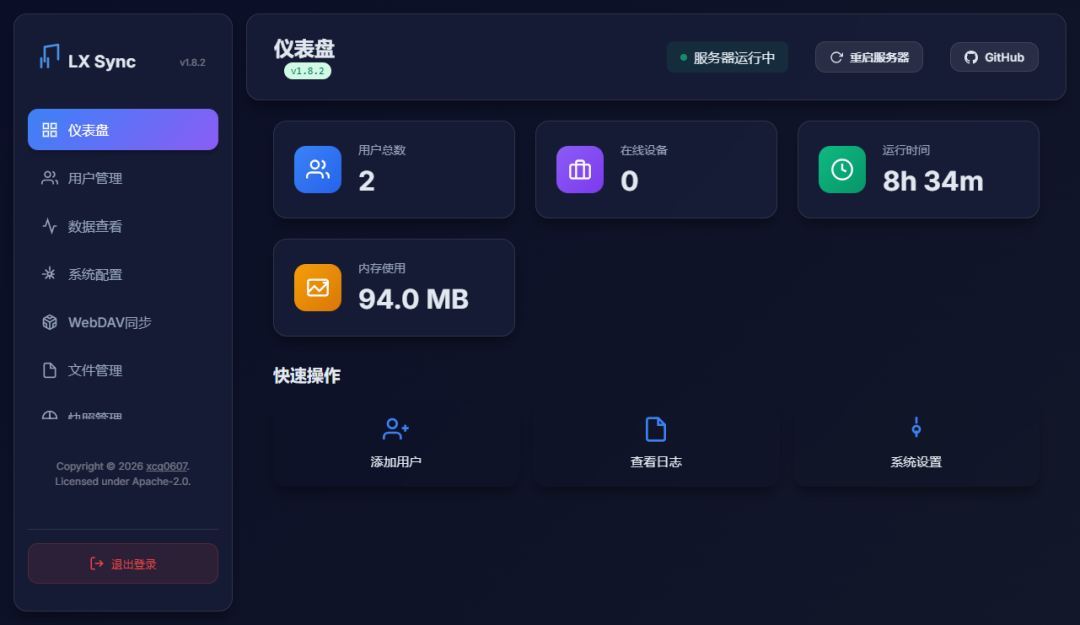Click the 系统设置 slider icon

pyautogui.click(x=916, y=428)
